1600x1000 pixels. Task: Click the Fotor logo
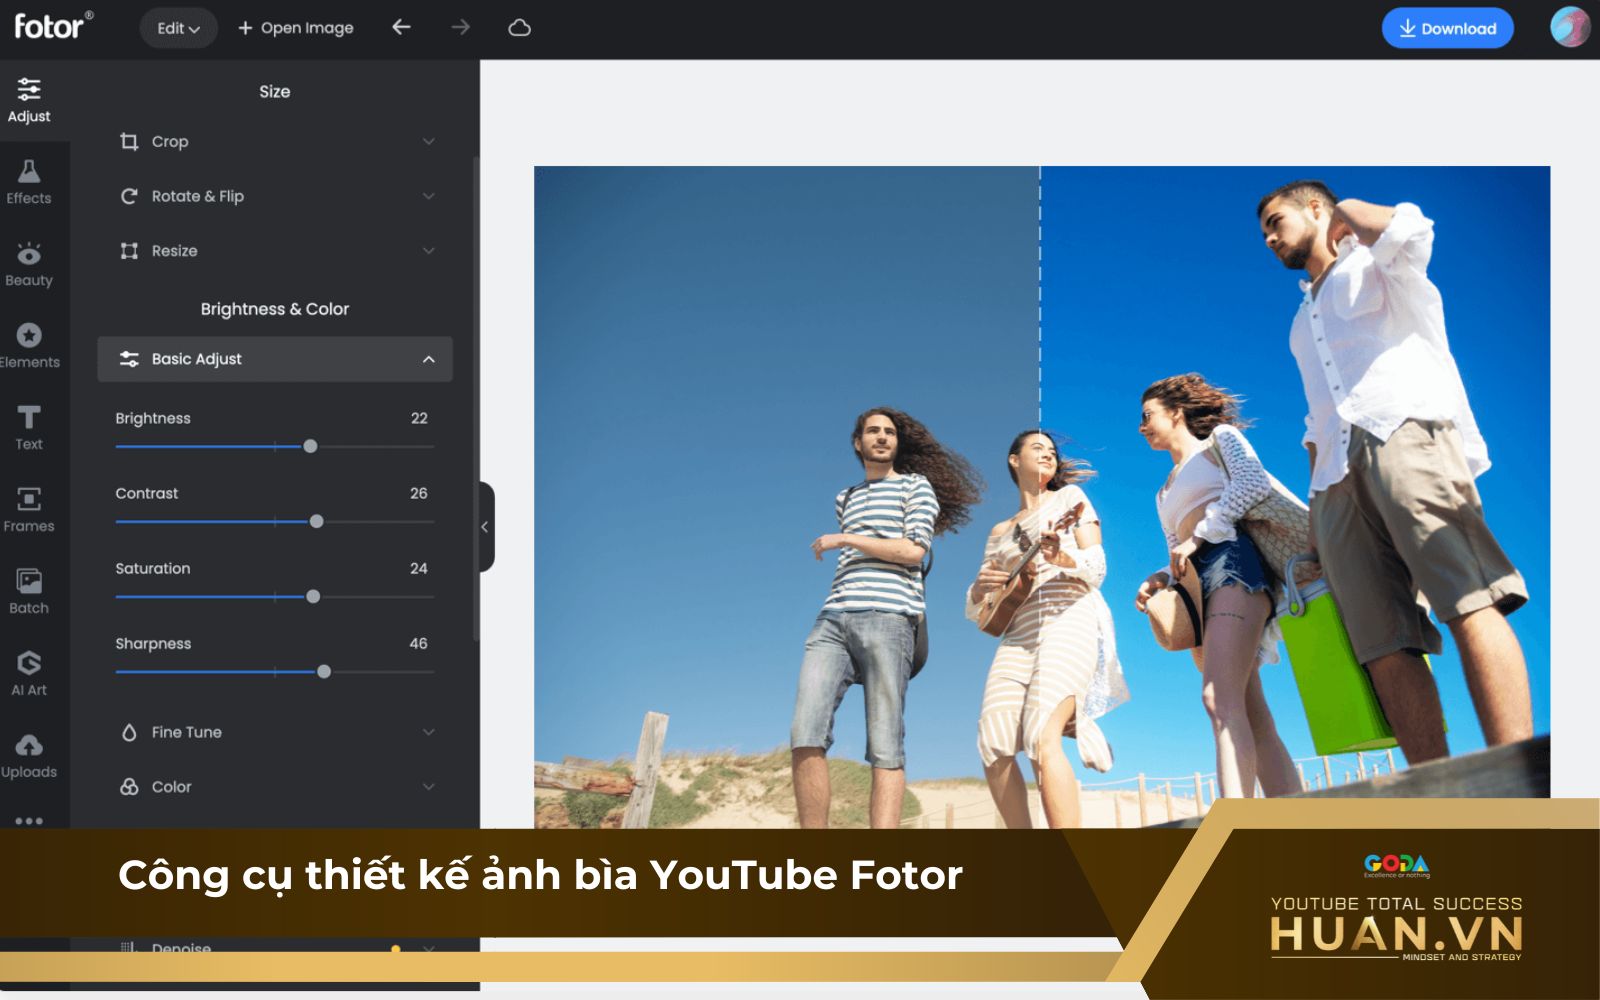click(53, 25)
